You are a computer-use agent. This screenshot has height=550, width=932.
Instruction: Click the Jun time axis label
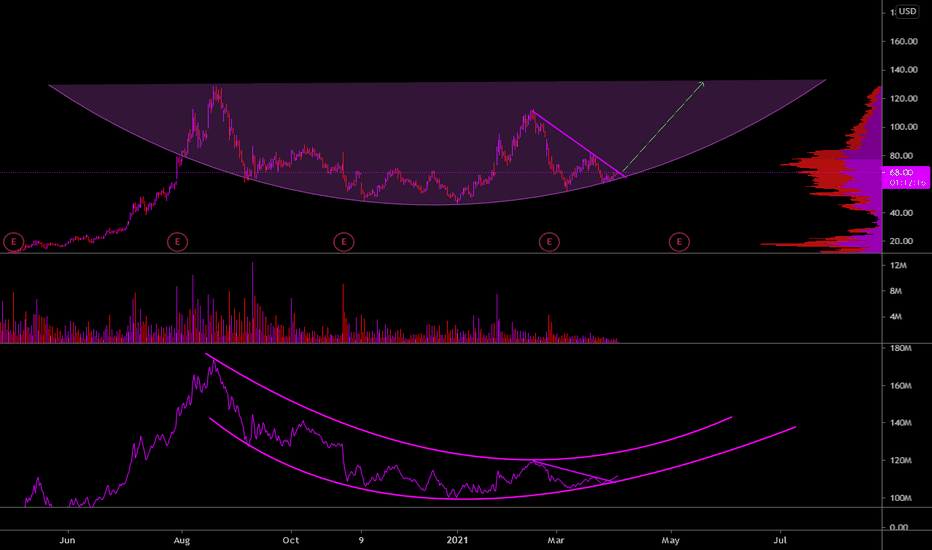(68, 540)
